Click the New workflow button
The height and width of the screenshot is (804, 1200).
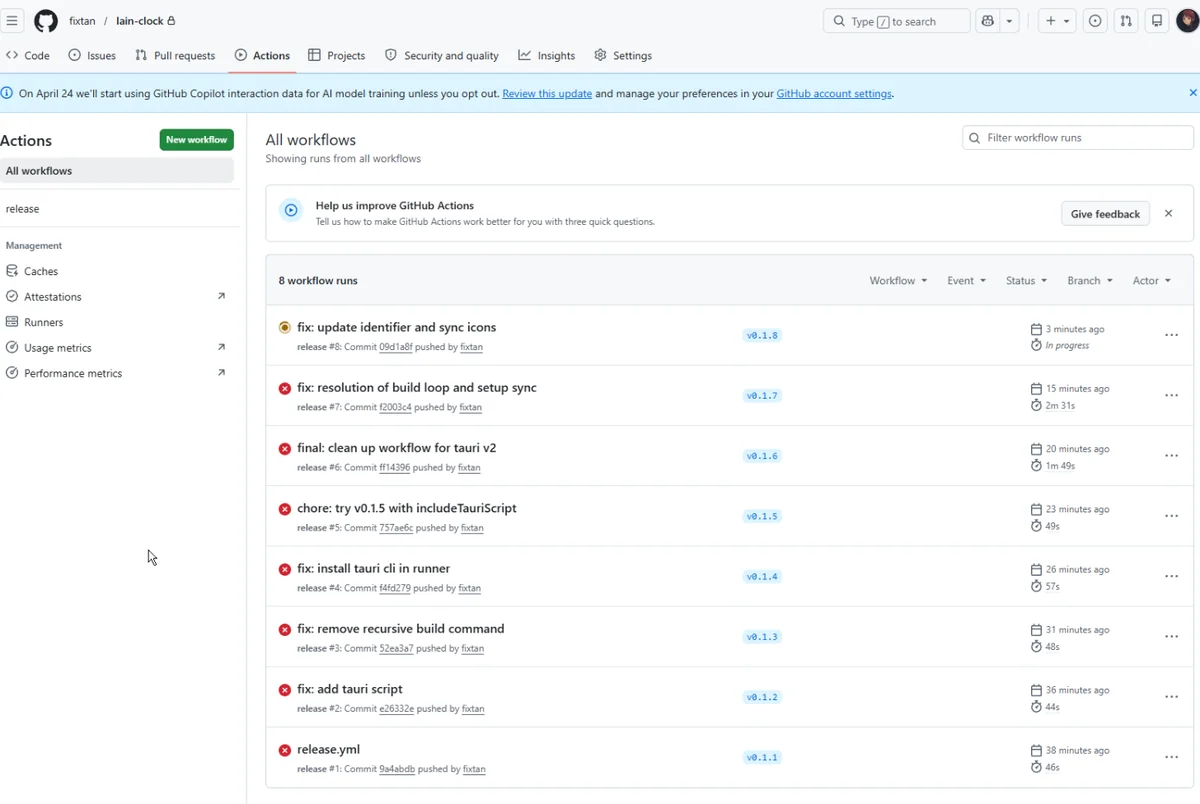coord(196,140)
